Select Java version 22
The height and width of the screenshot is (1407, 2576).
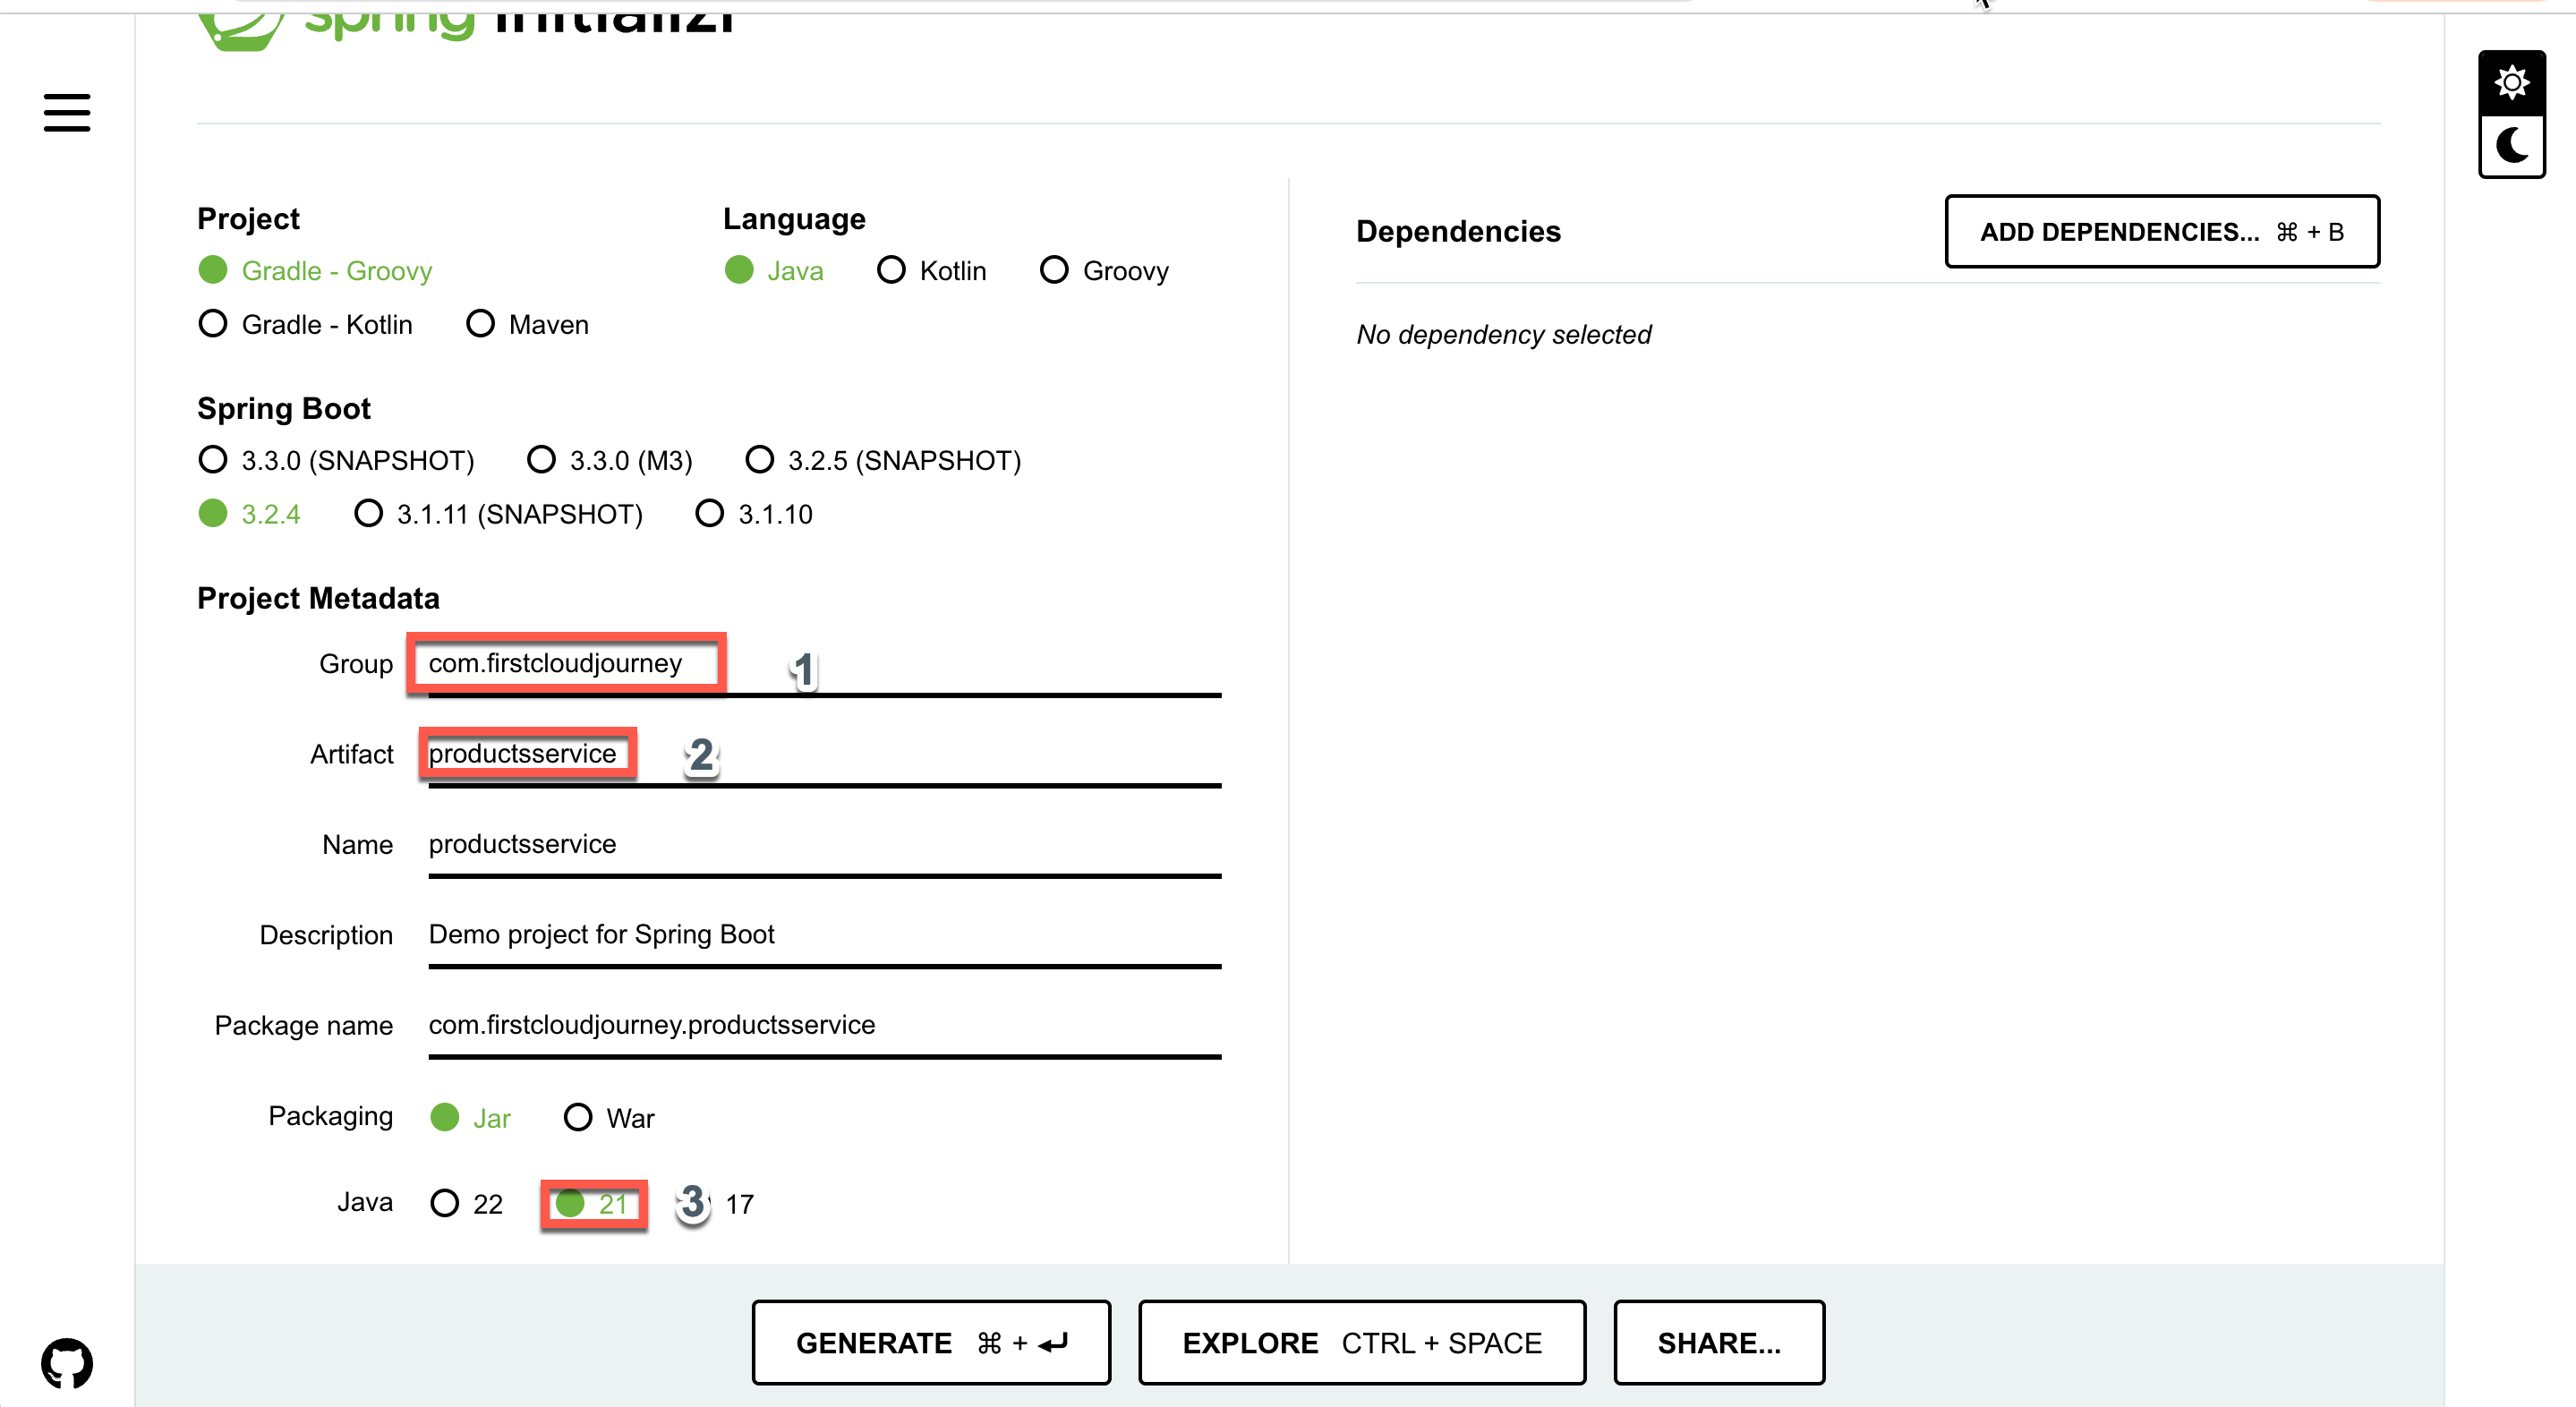click(466, 1203)
